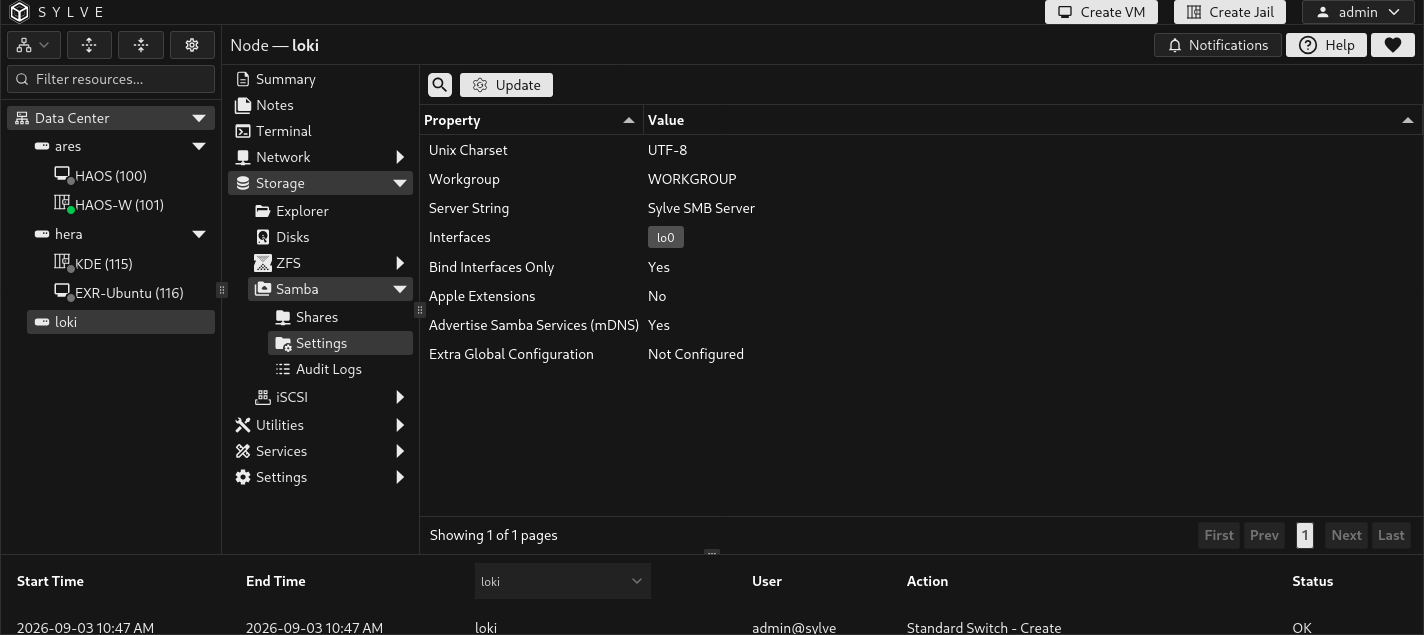Click the Utilities tools icon

[x=243, y=425]
